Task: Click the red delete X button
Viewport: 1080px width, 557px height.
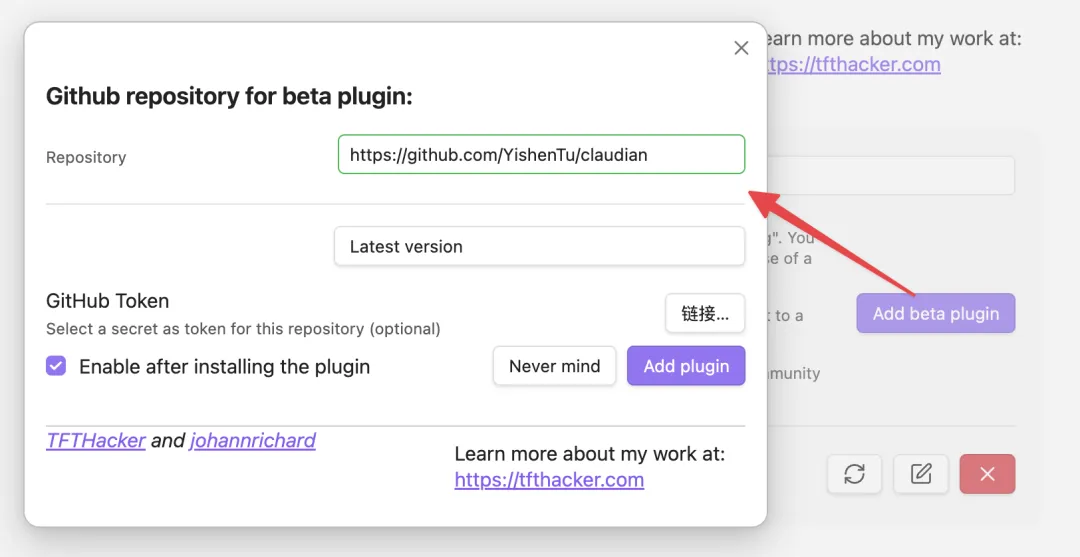Action: pyautogui.click(x=987, y=474)
